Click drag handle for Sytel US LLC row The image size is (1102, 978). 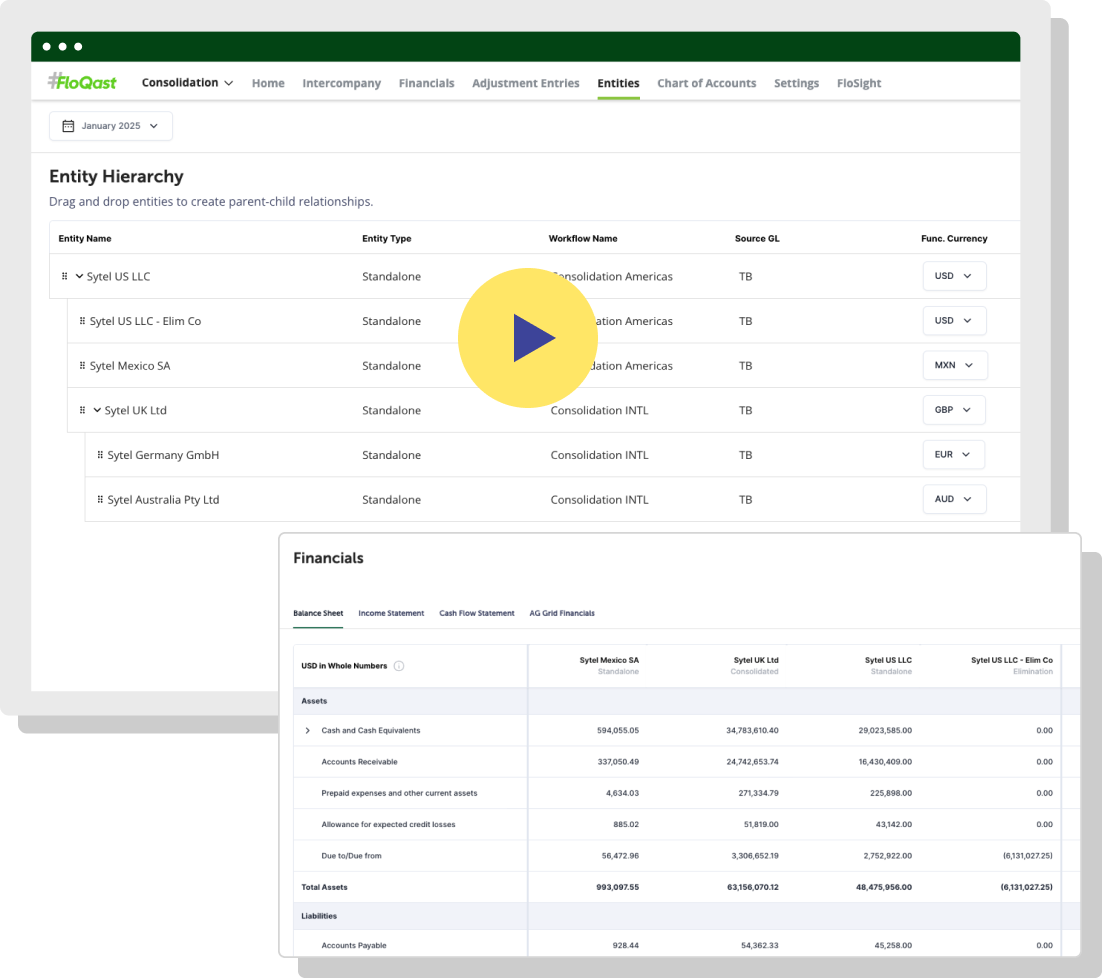pyautogui.click(x=65, y=276)
